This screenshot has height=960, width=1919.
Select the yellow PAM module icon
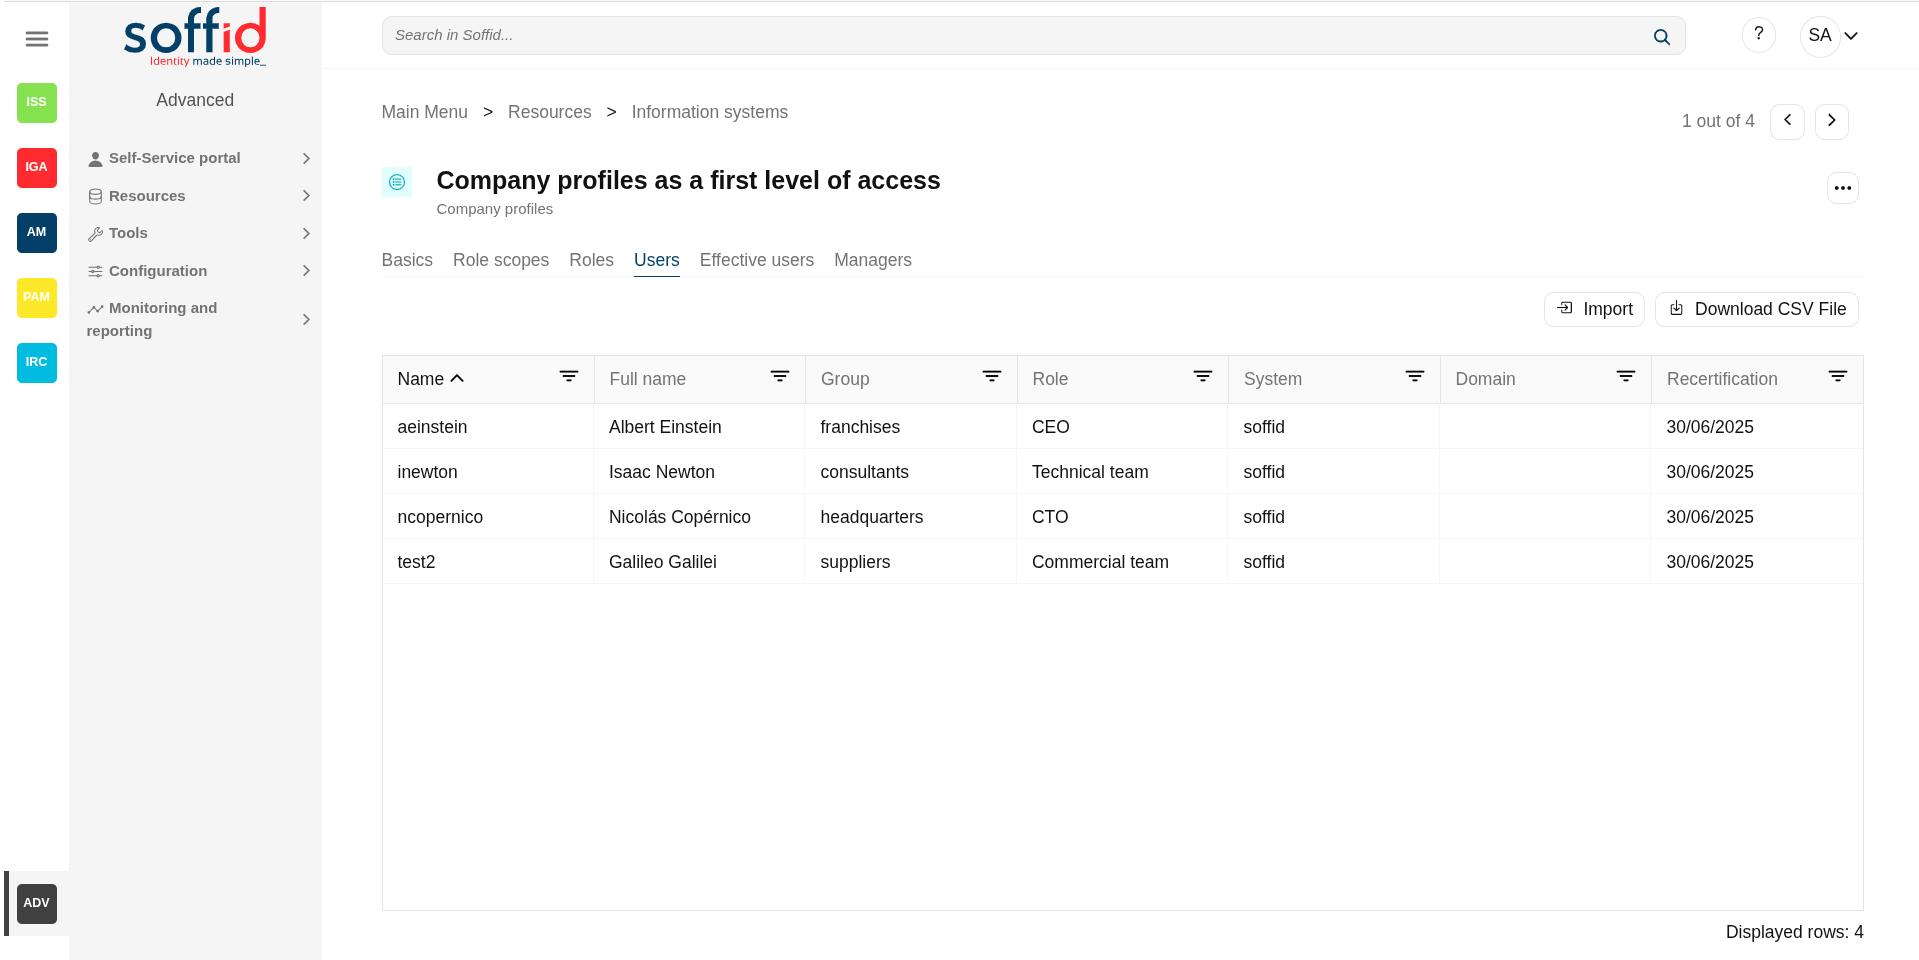tap(37, 297)
